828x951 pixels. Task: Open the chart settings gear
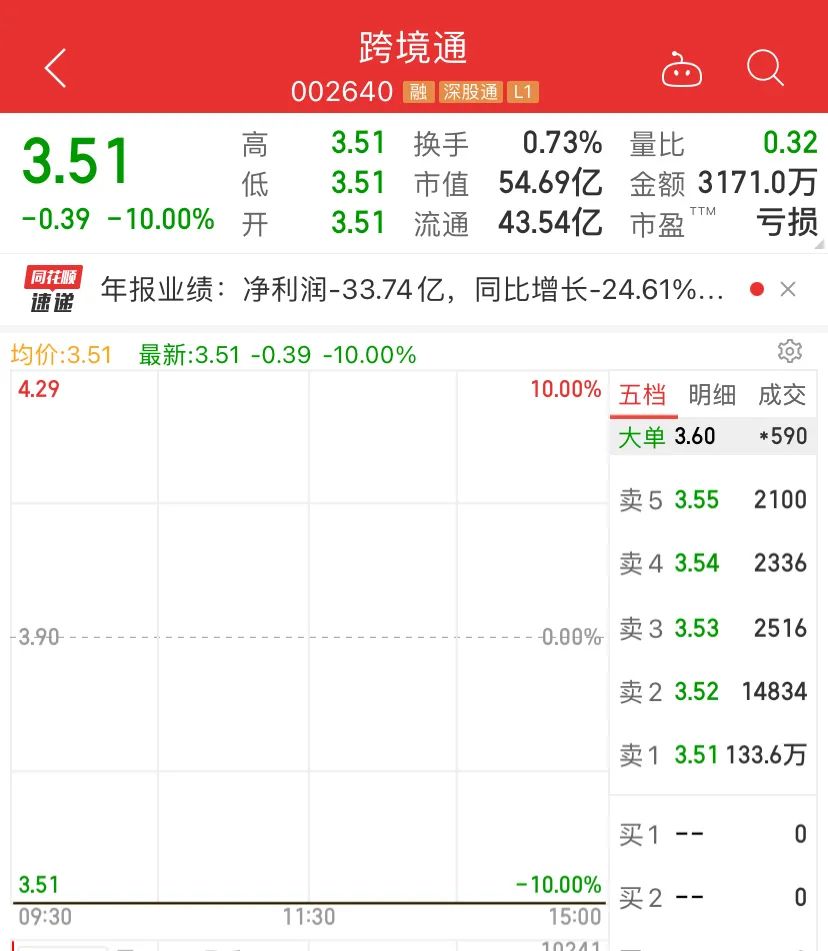[x=790, y=351]
